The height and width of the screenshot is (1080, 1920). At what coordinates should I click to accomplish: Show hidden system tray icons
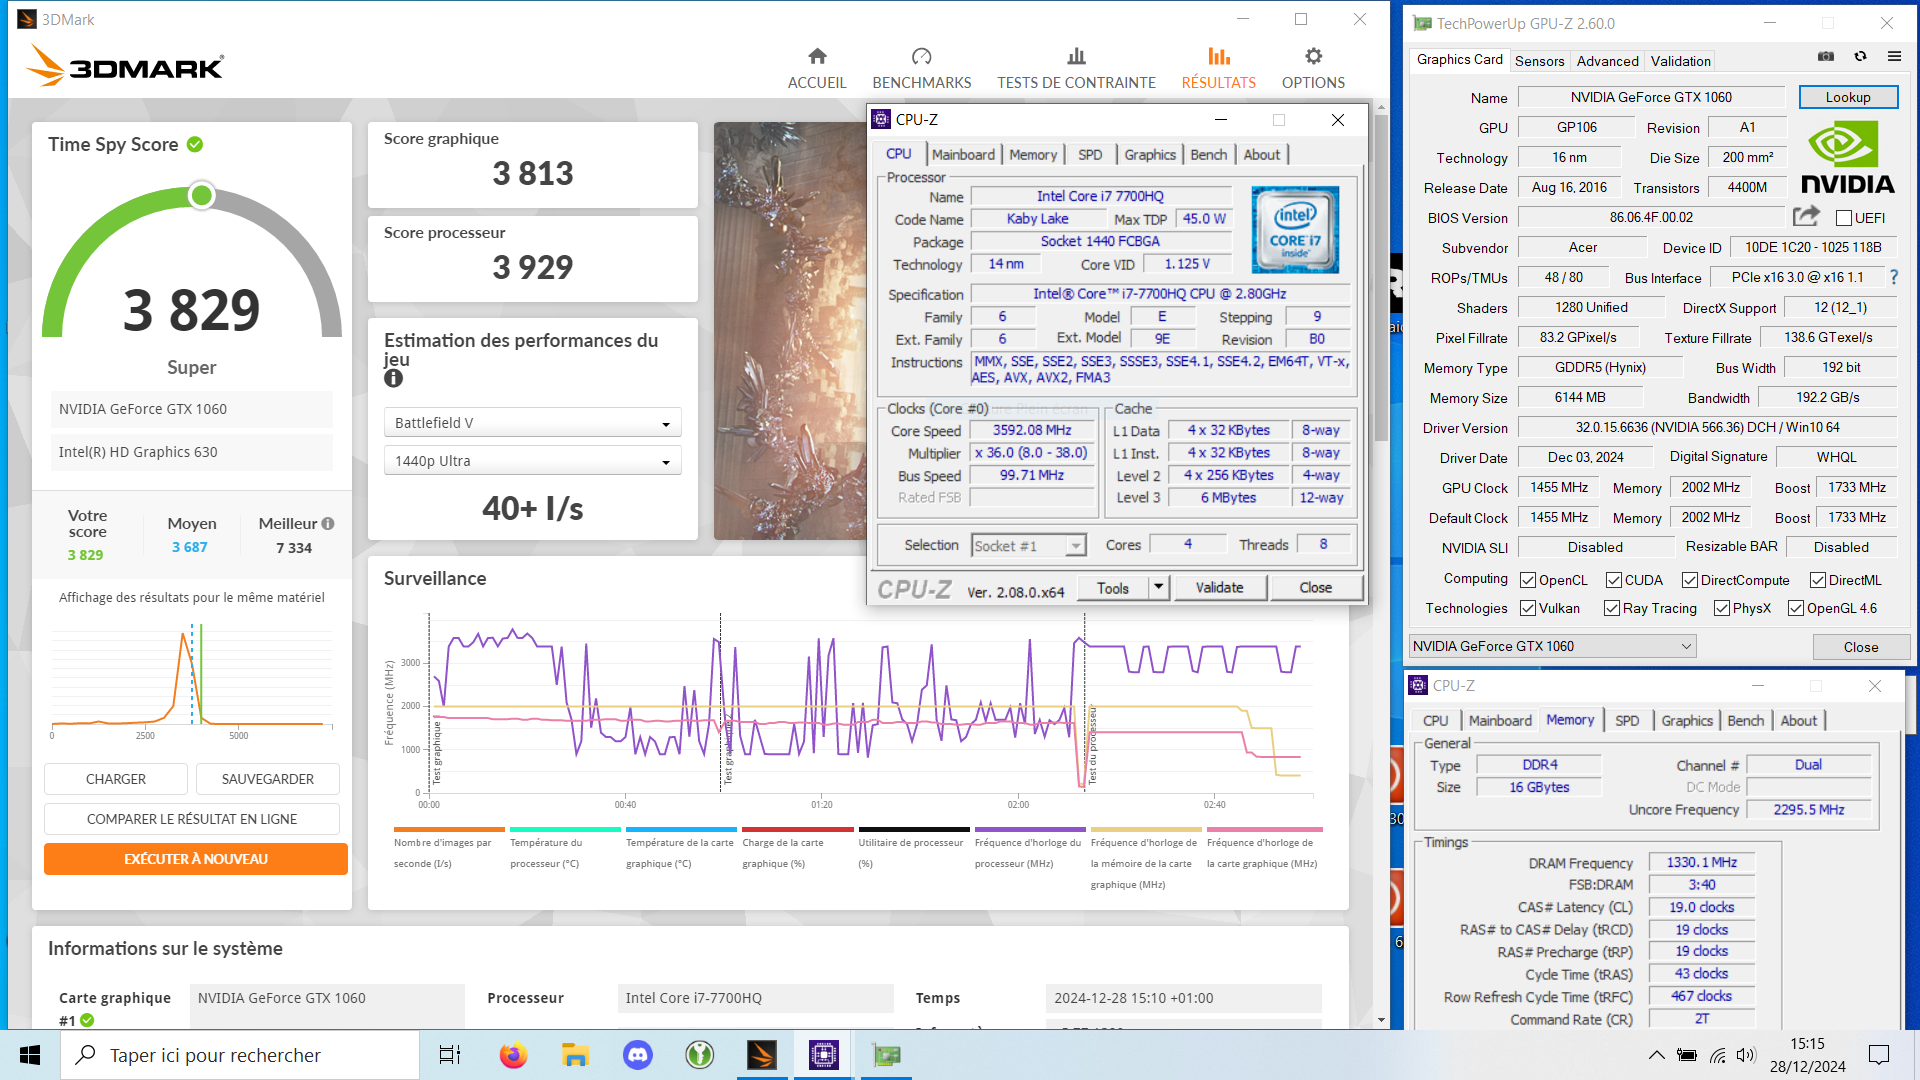click(x=1657, y=1055)
